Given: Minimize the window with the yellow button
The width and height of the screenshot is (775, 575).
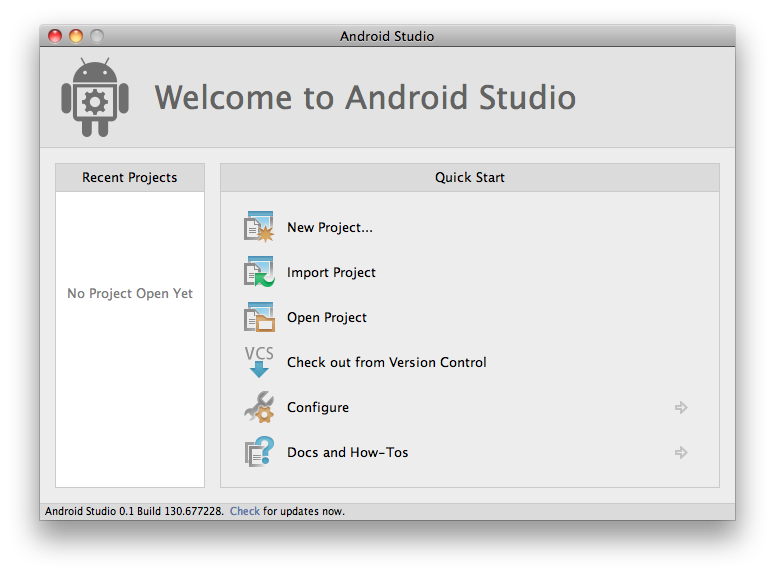Looking at the screenshot, I should point(76,36).
